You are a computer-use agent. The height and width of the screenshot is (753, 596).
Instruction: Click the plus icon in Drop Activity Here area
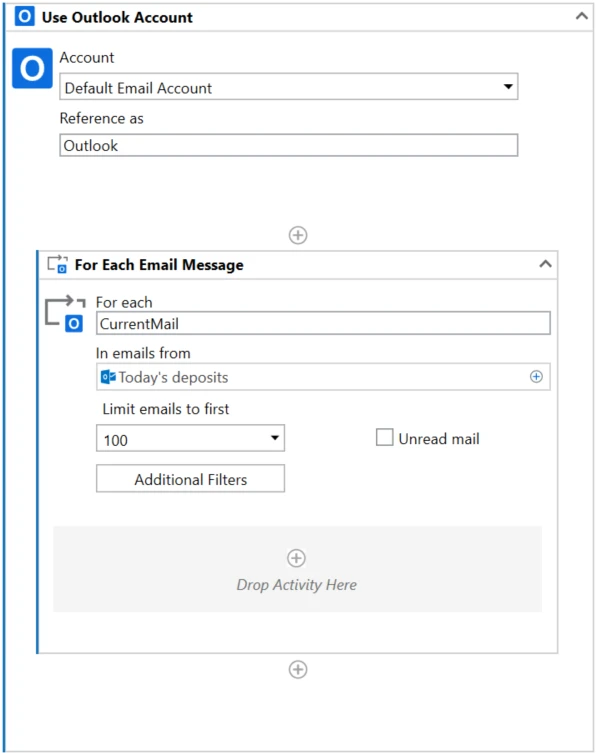296,558
